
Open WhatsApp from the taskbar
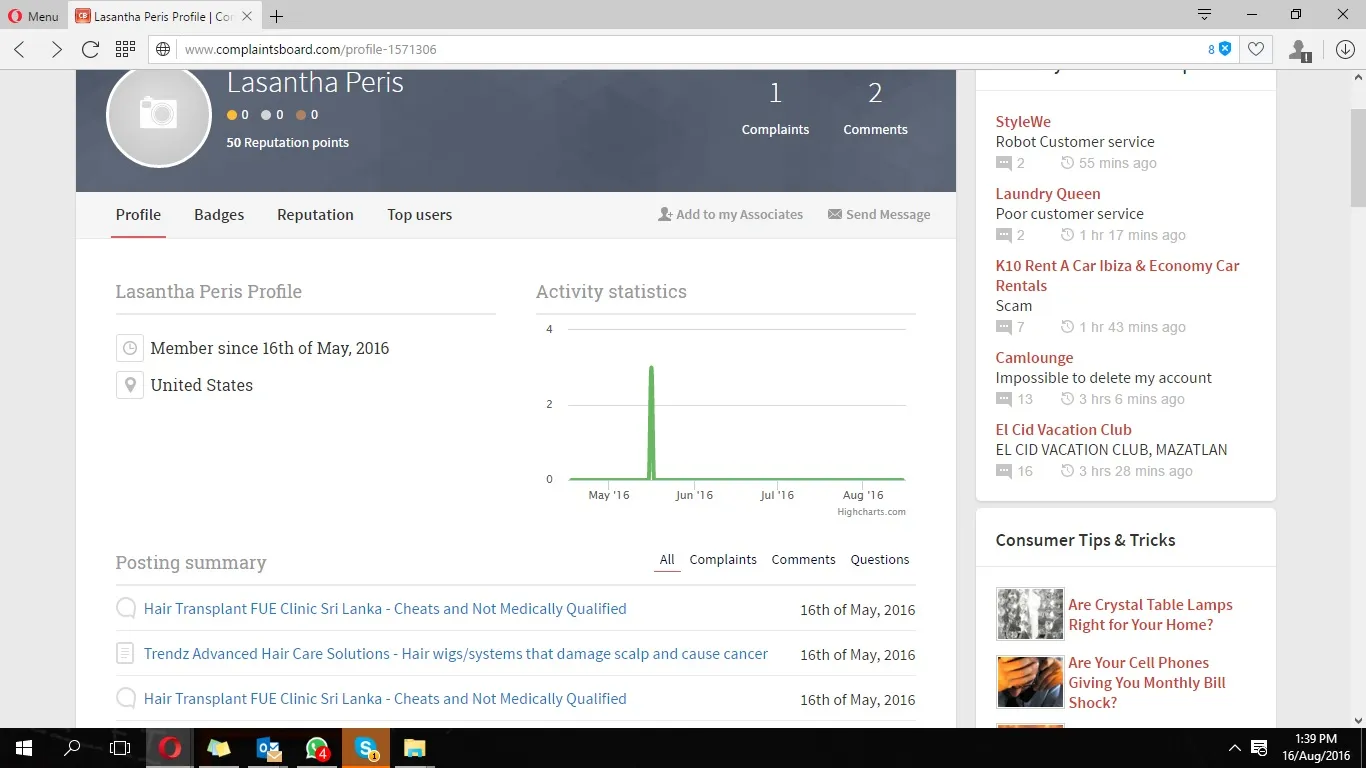click(317, 748)
